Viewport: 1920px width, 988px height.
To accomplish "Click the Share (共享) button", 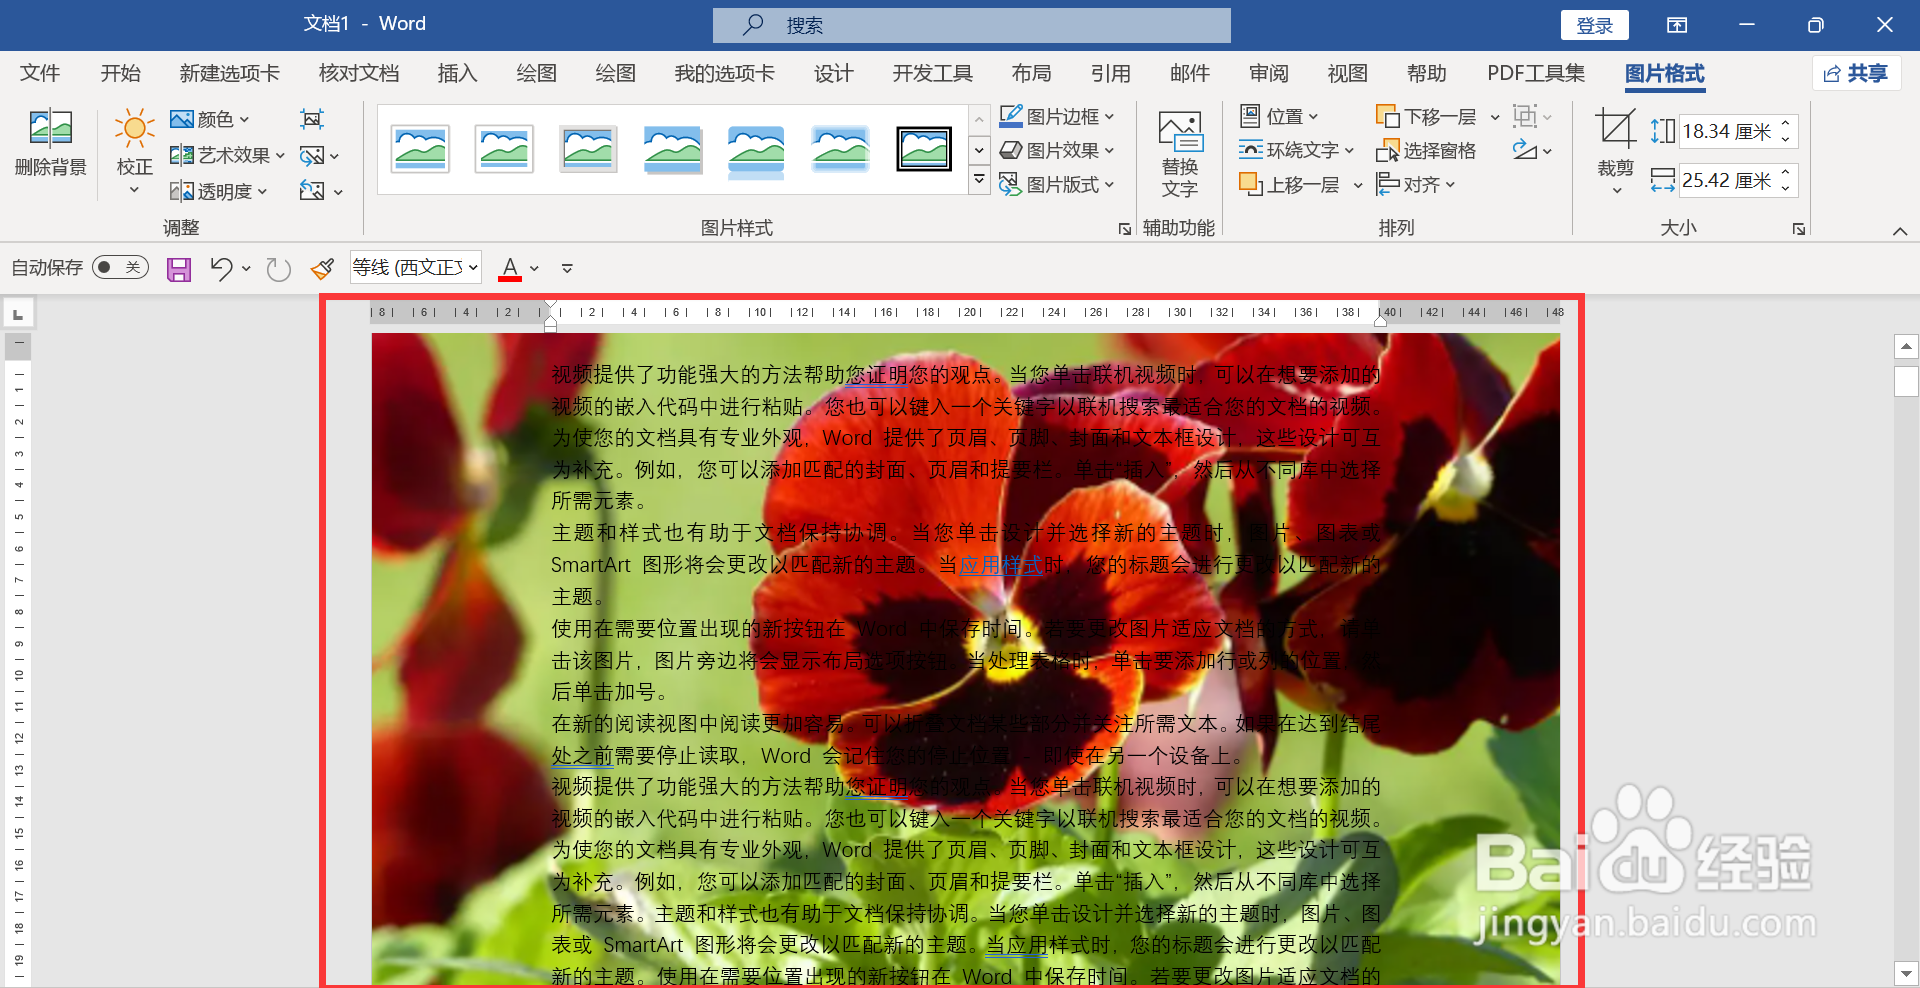I will pyautogui.click(x=1855, y=73).
